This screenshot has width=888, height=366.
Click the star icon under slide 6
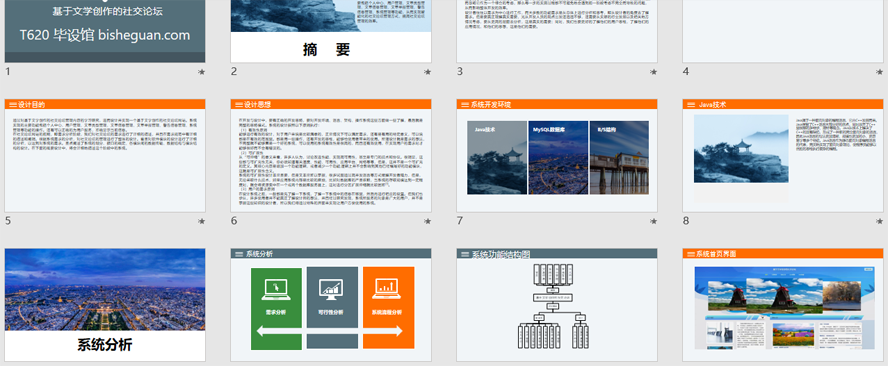point(428,222)
